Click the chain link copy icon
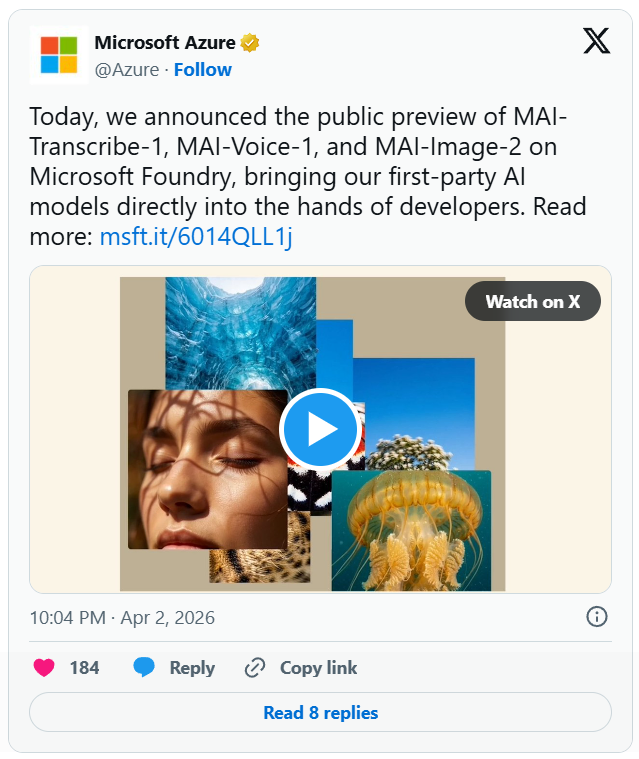 (255, 668)
